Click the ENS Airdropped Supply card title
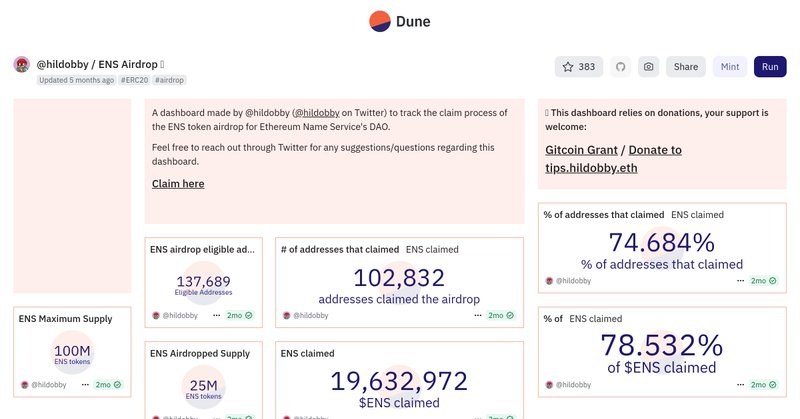The height and width of the screenshot is (419, 800). pyautogui.click(x=200, y=354)
